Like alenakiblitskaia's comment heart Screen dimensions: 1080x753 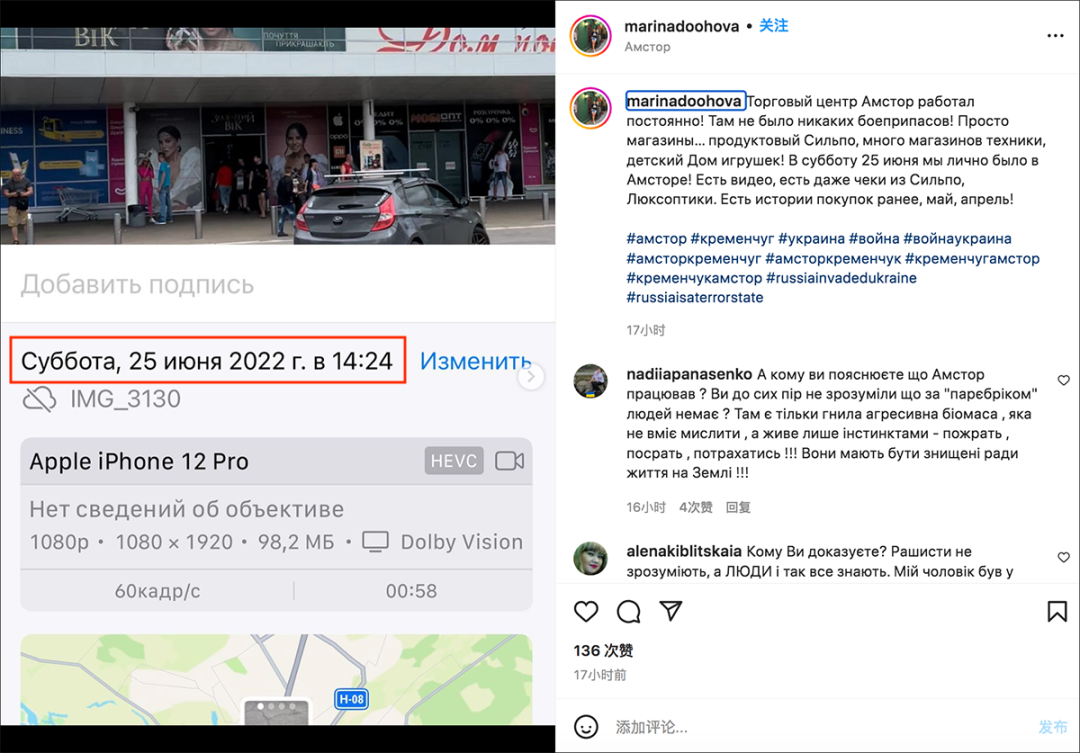click(1063, 557)
